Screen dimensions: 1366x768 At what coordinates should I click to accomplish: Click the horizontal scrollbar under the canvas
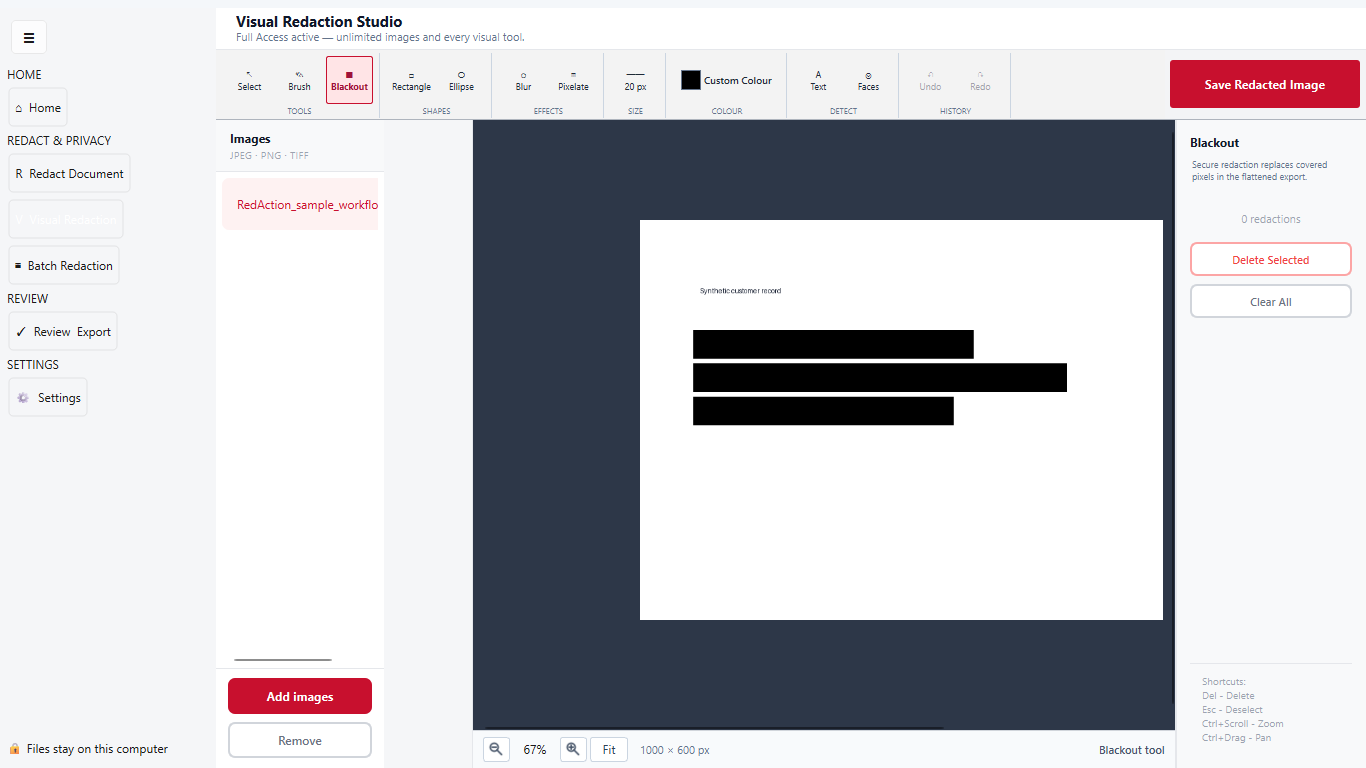[714, 728]
